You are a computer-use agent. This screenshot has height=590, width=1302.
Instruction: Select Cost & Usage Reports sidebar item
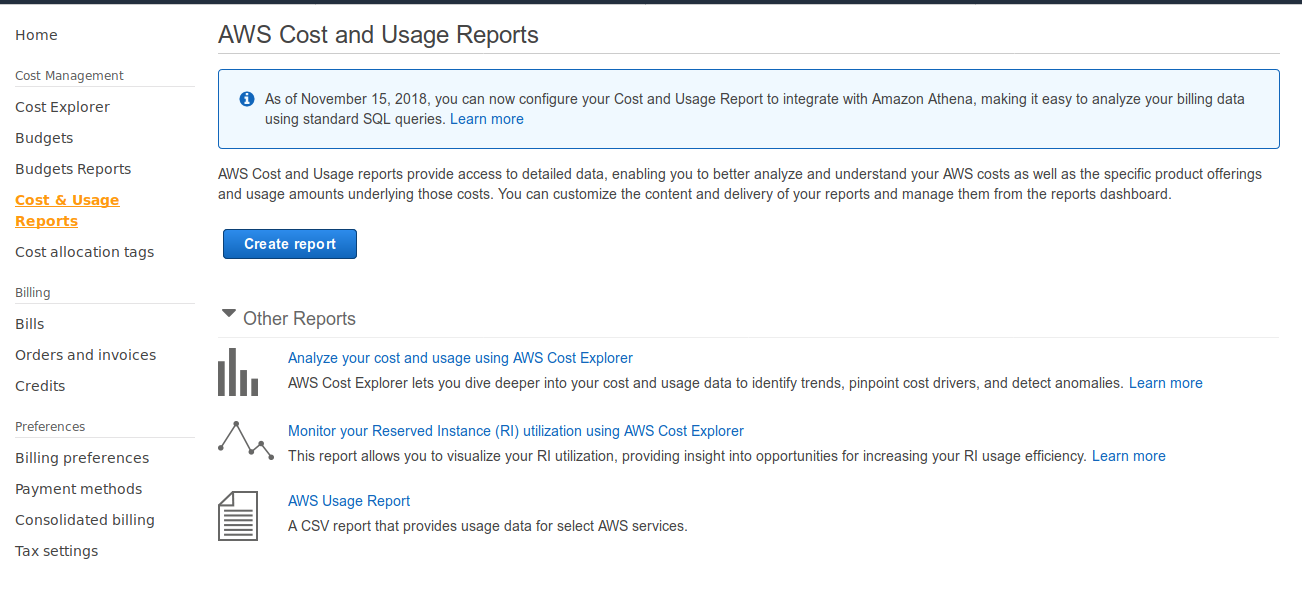pos(67,210)
